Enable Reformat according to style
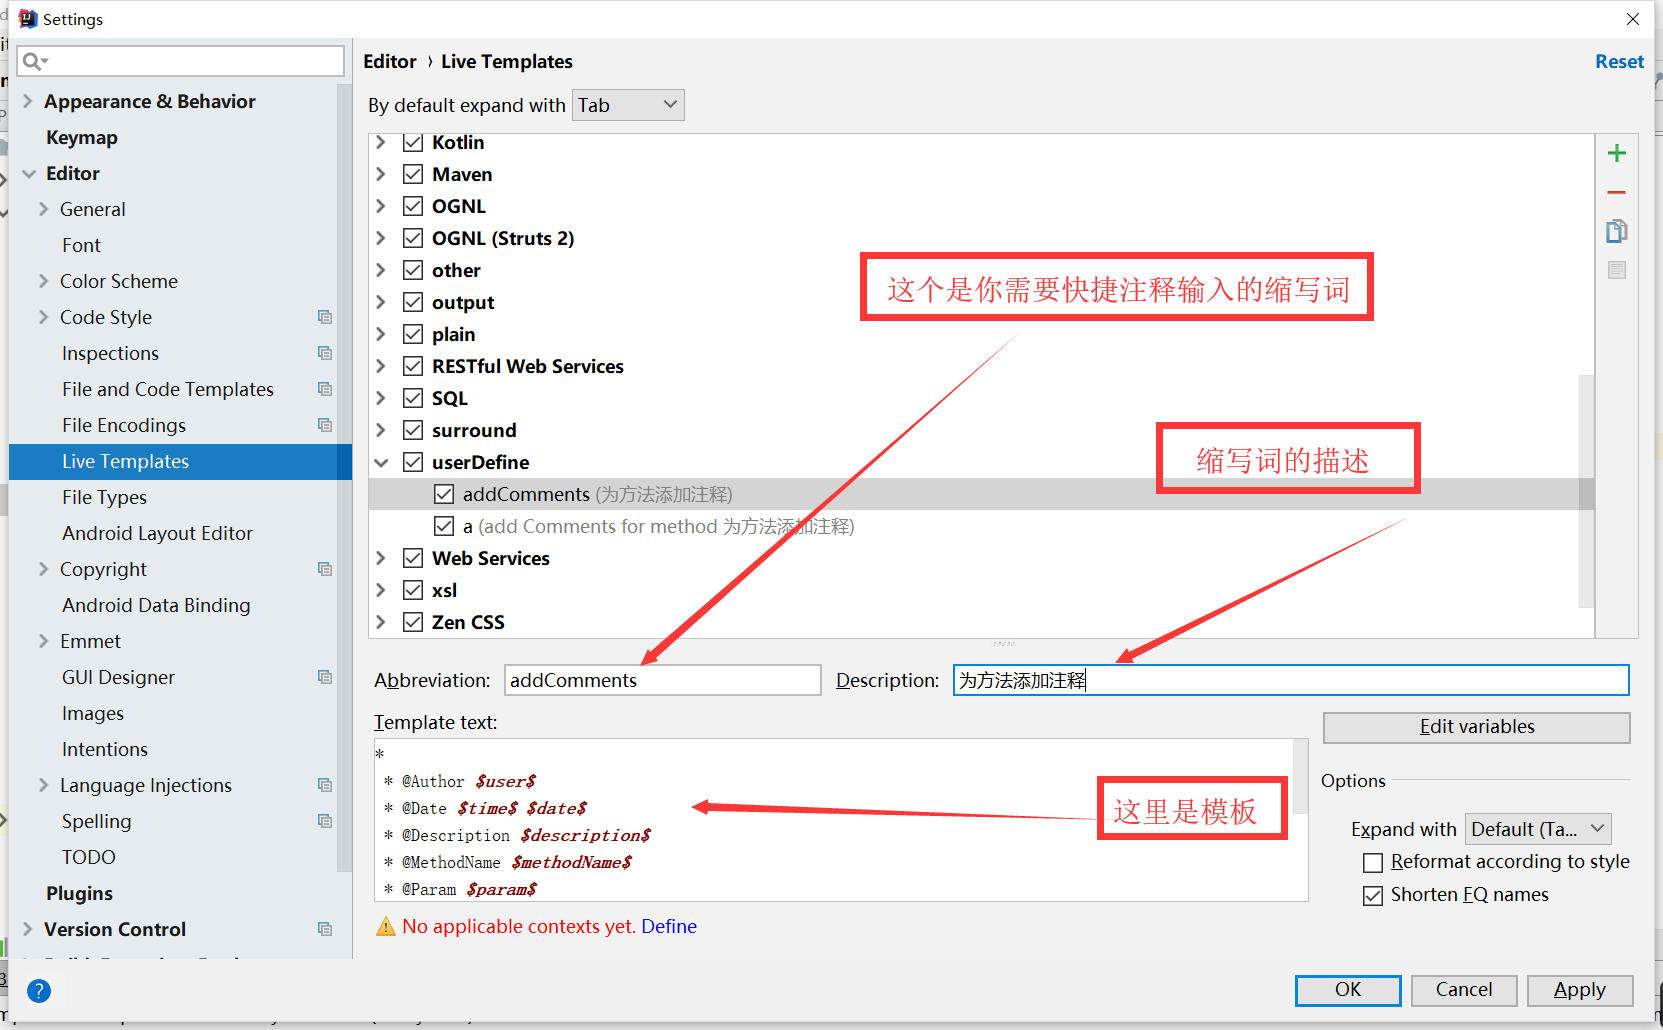 pyautogui.click(x=1373, y=862)
